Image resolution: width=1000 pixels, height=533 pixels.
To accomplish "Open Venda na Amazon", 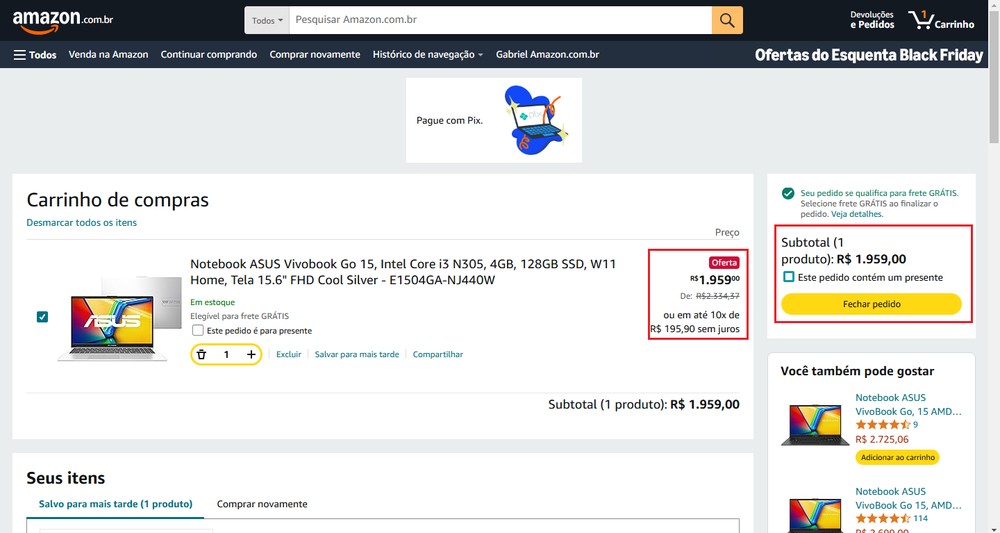I will click(108, 55).
